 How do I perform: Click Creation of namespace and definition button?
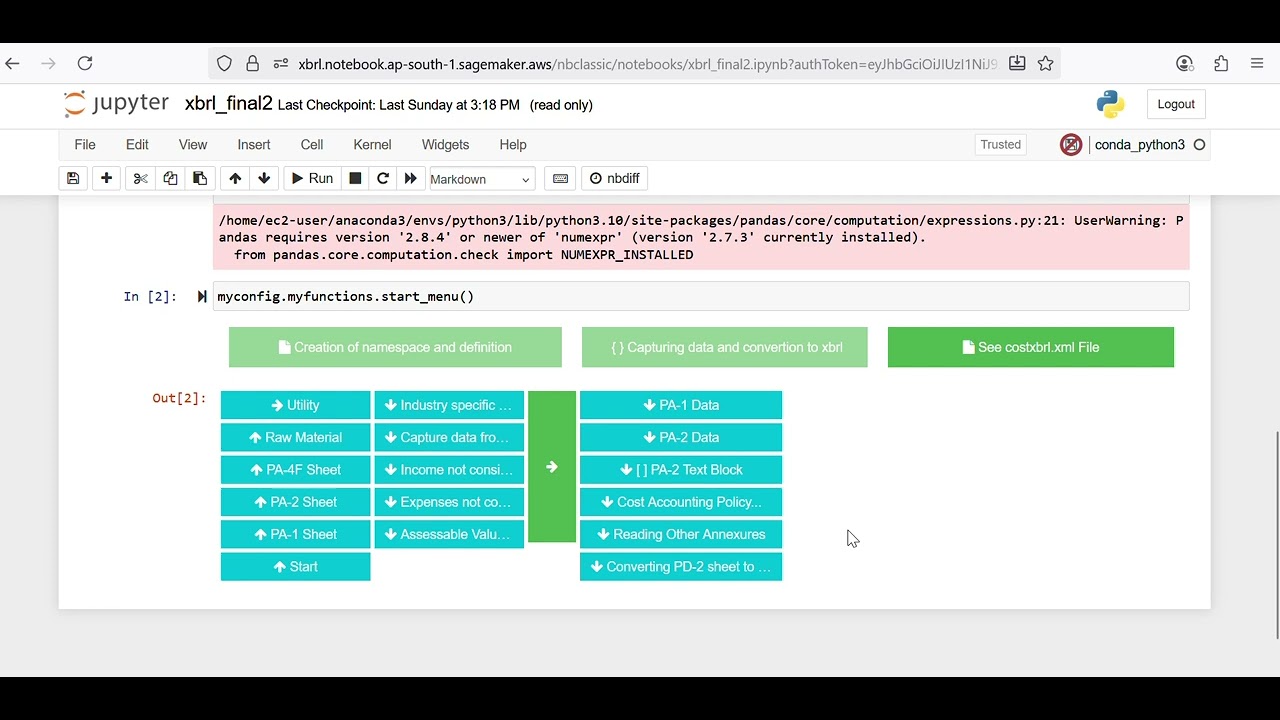point(395,347)
